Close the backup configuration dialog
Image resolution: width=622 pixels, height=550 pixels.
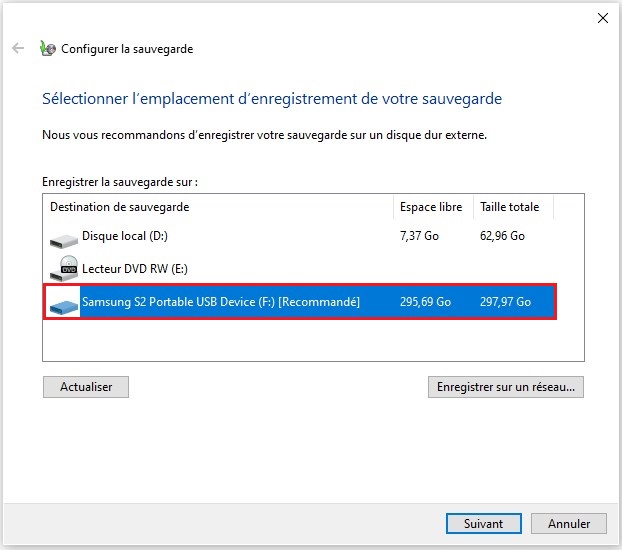pos(603,18)
